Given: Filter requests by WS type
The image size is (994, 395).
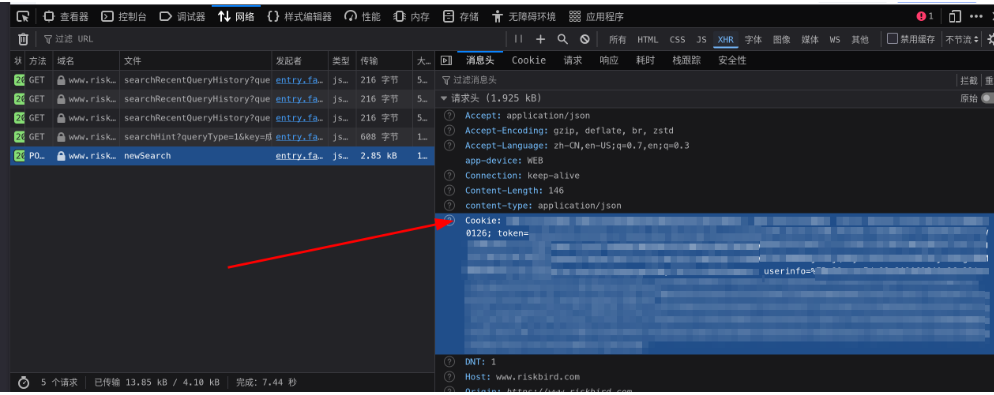Looking at the screenshot, I should 835,39.
